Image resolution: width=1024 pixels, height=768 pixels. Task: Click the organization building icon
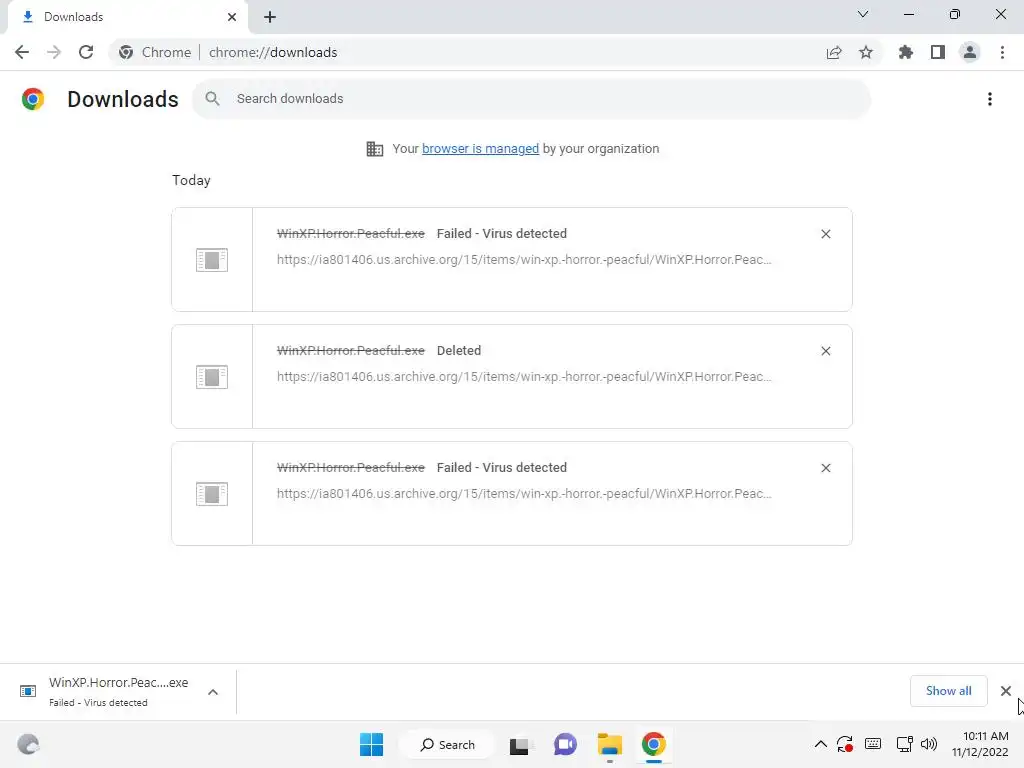pyautogui.click(x=375, y=149)
